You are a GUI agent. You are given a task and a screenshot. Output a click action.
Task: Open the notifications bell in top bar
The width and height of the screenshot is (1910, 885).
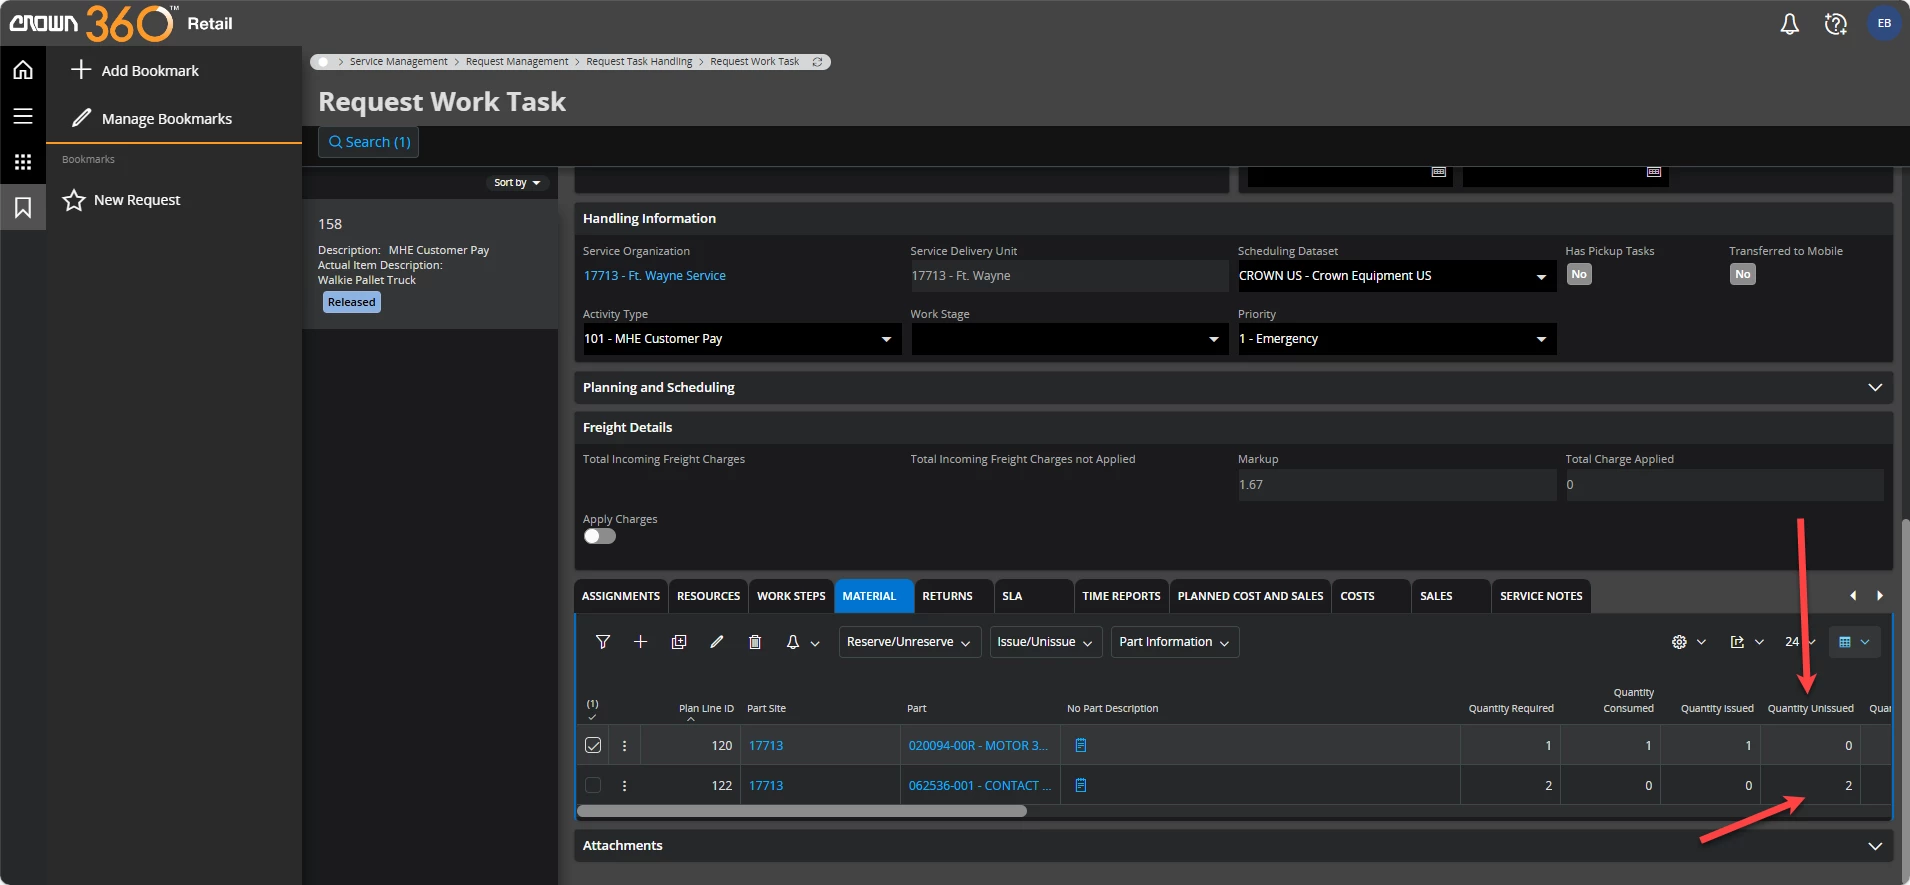pyautogui.click(x=1789, y=24)
